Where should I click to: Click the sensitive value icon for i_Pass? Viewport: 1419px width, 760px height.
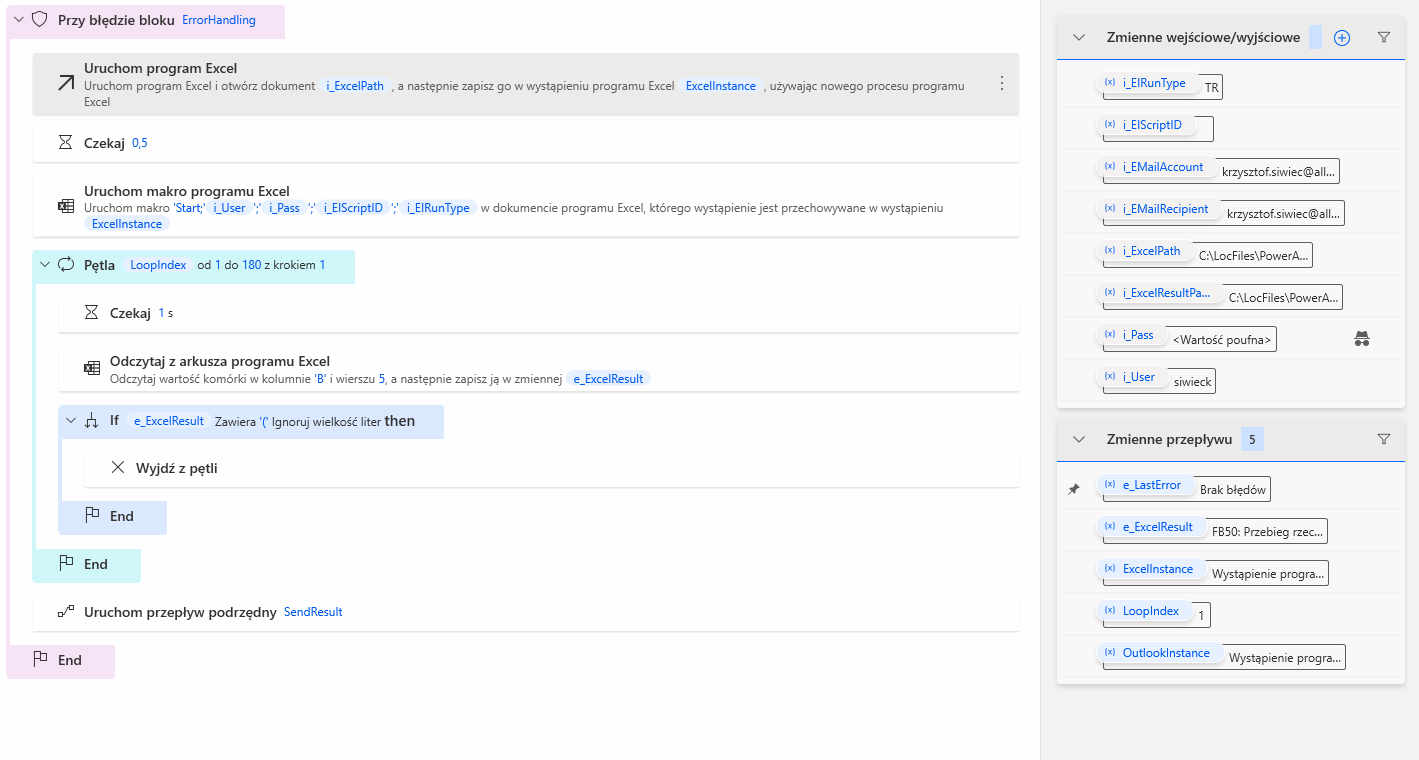tap(1361, 340)
